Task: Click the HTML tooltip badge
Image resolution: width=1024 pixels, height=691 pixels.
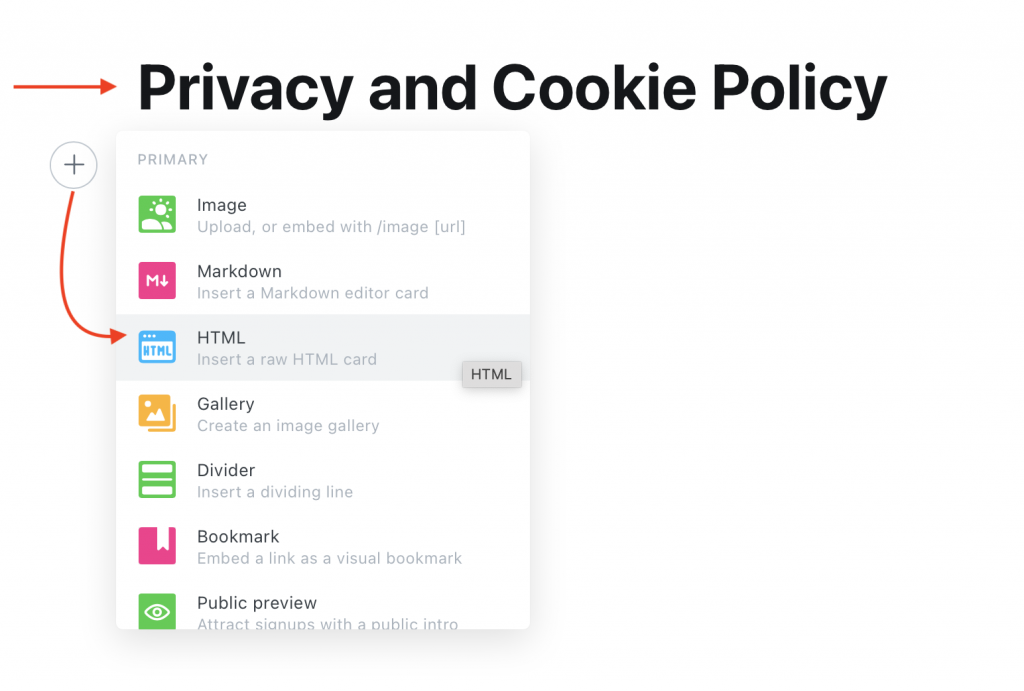Action: coord(491,374)
